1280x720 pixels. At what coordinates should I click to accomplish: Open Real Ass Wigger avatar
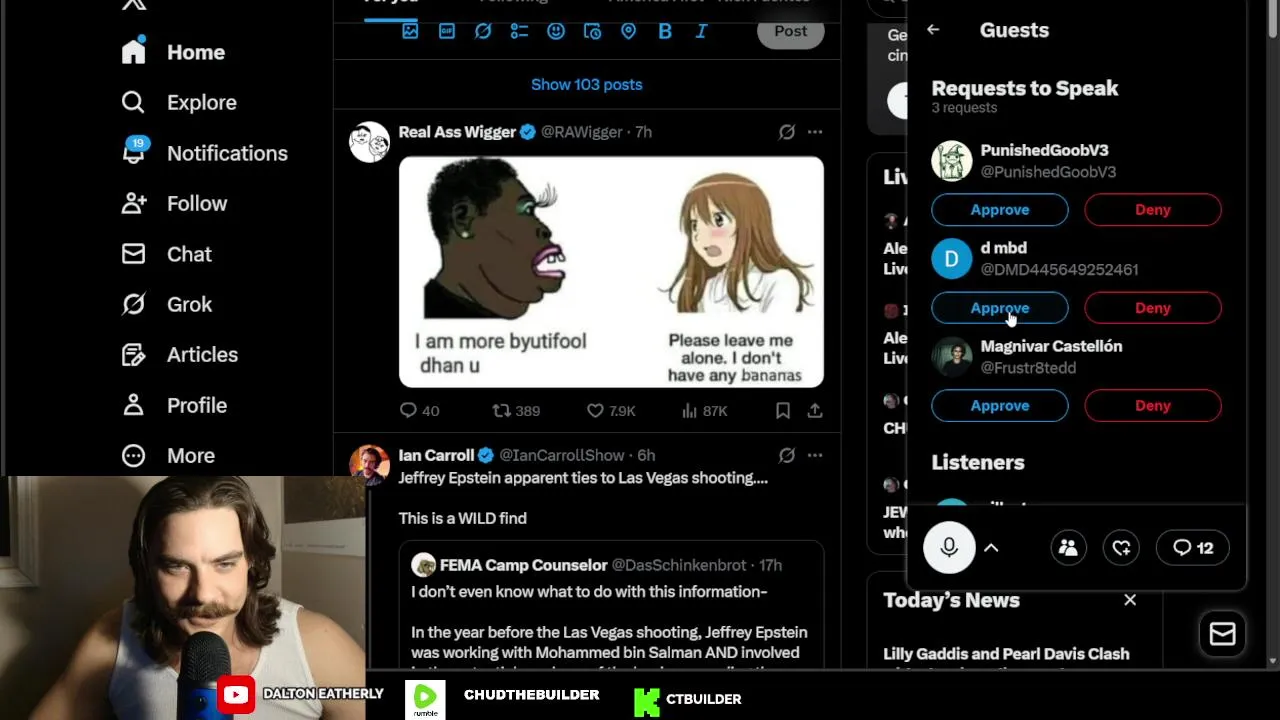point(369,142)
